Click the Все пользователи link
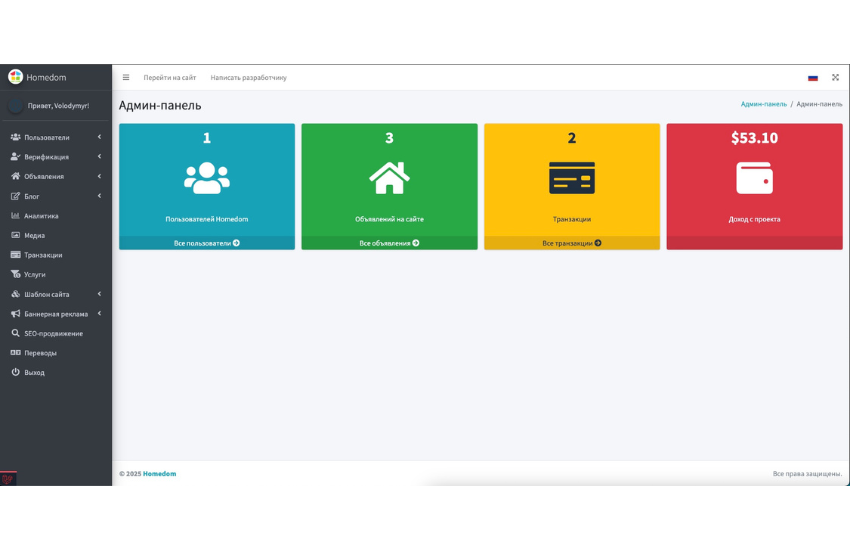This screenshot has width=850, height=550. [x=207, y=243]
